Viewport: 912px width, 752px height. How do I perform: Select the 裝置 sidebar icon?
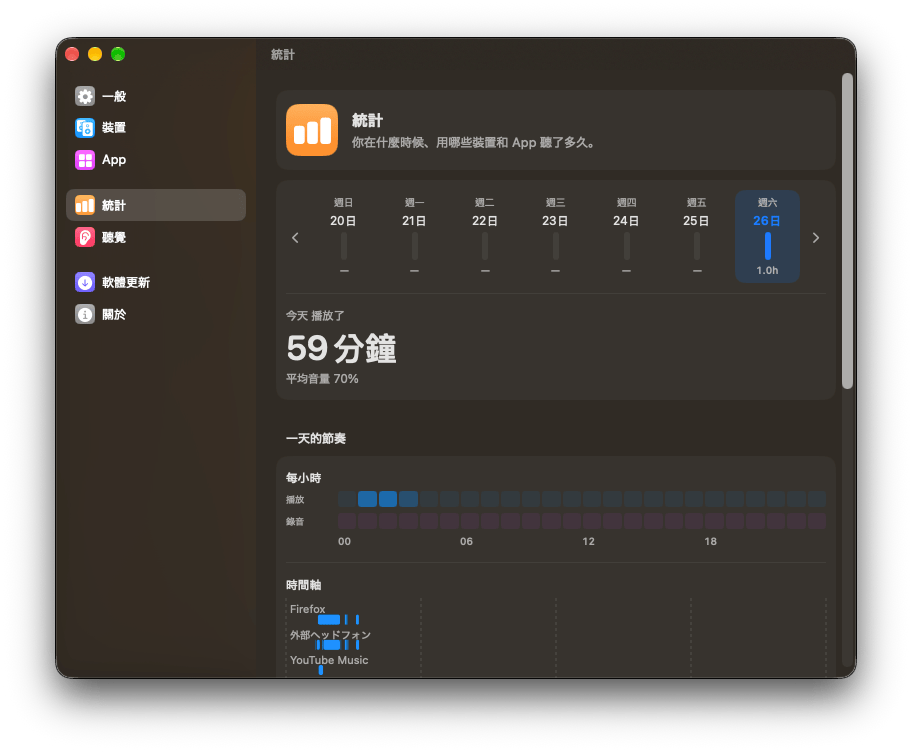coord(85,127)
